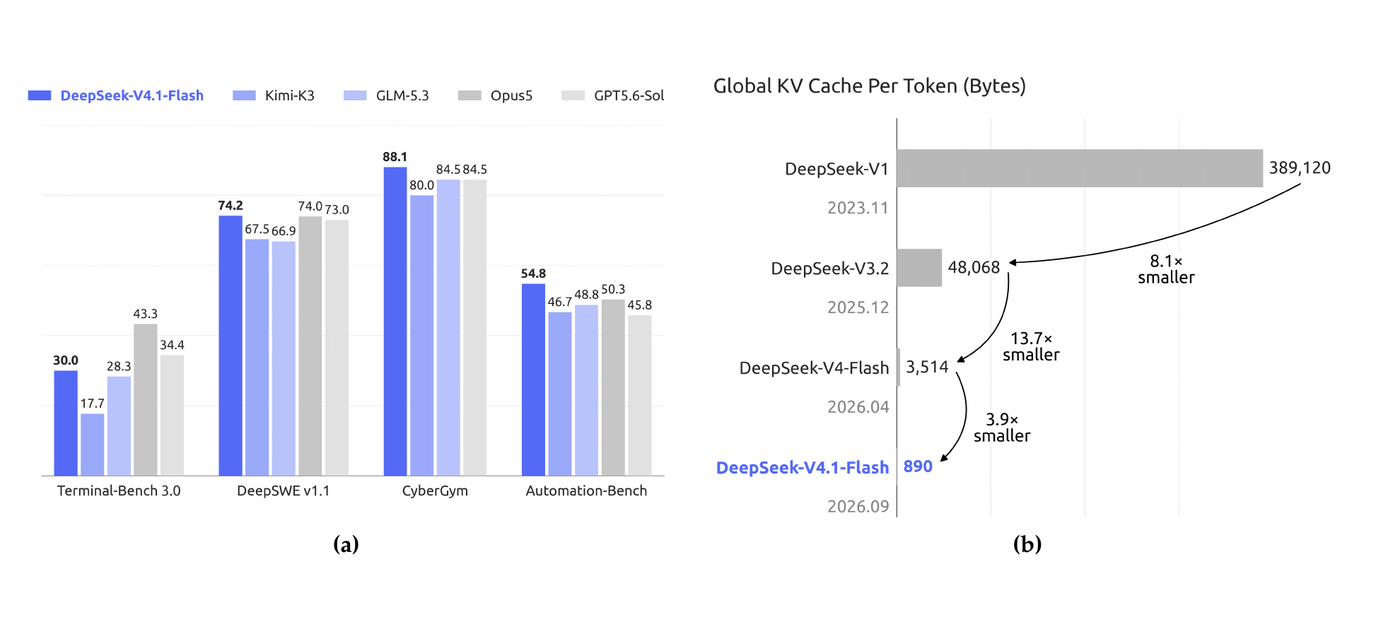Click the (b) subfigure caption
The image size is (1400, 636).
coord(1027,545)
